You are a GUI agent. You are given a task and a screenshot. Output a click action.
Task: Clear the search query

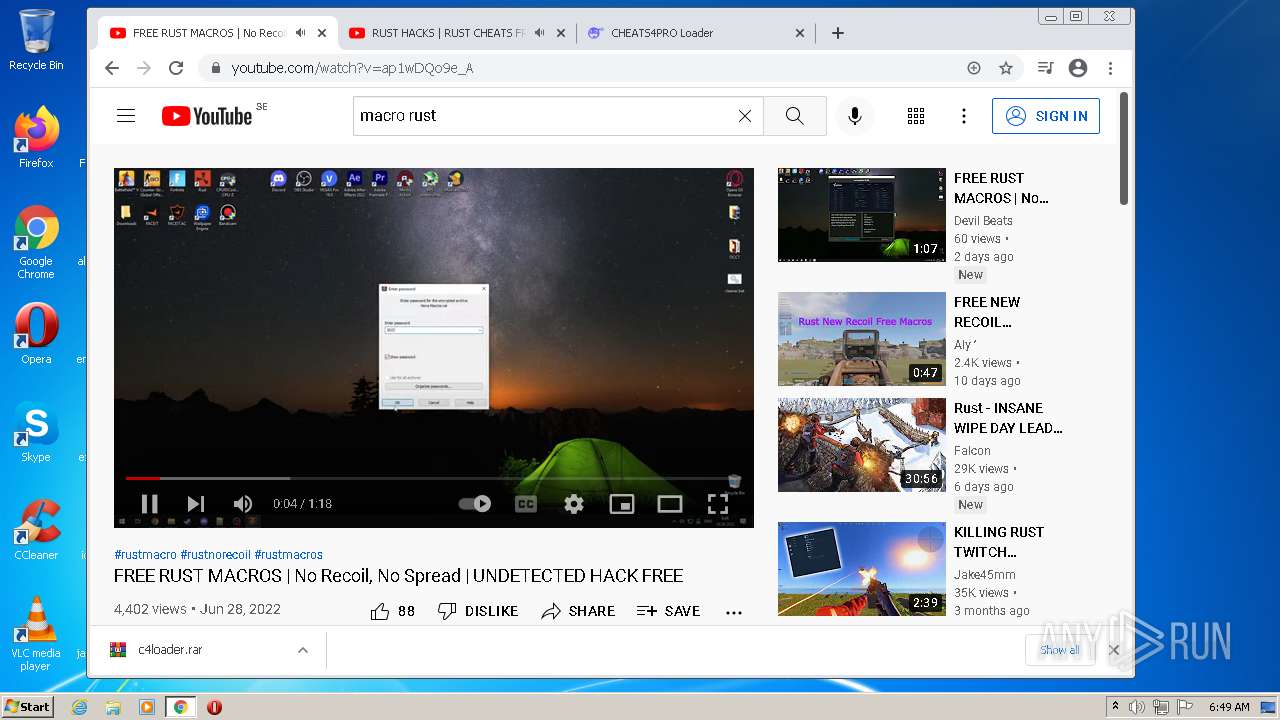point(745,116)
